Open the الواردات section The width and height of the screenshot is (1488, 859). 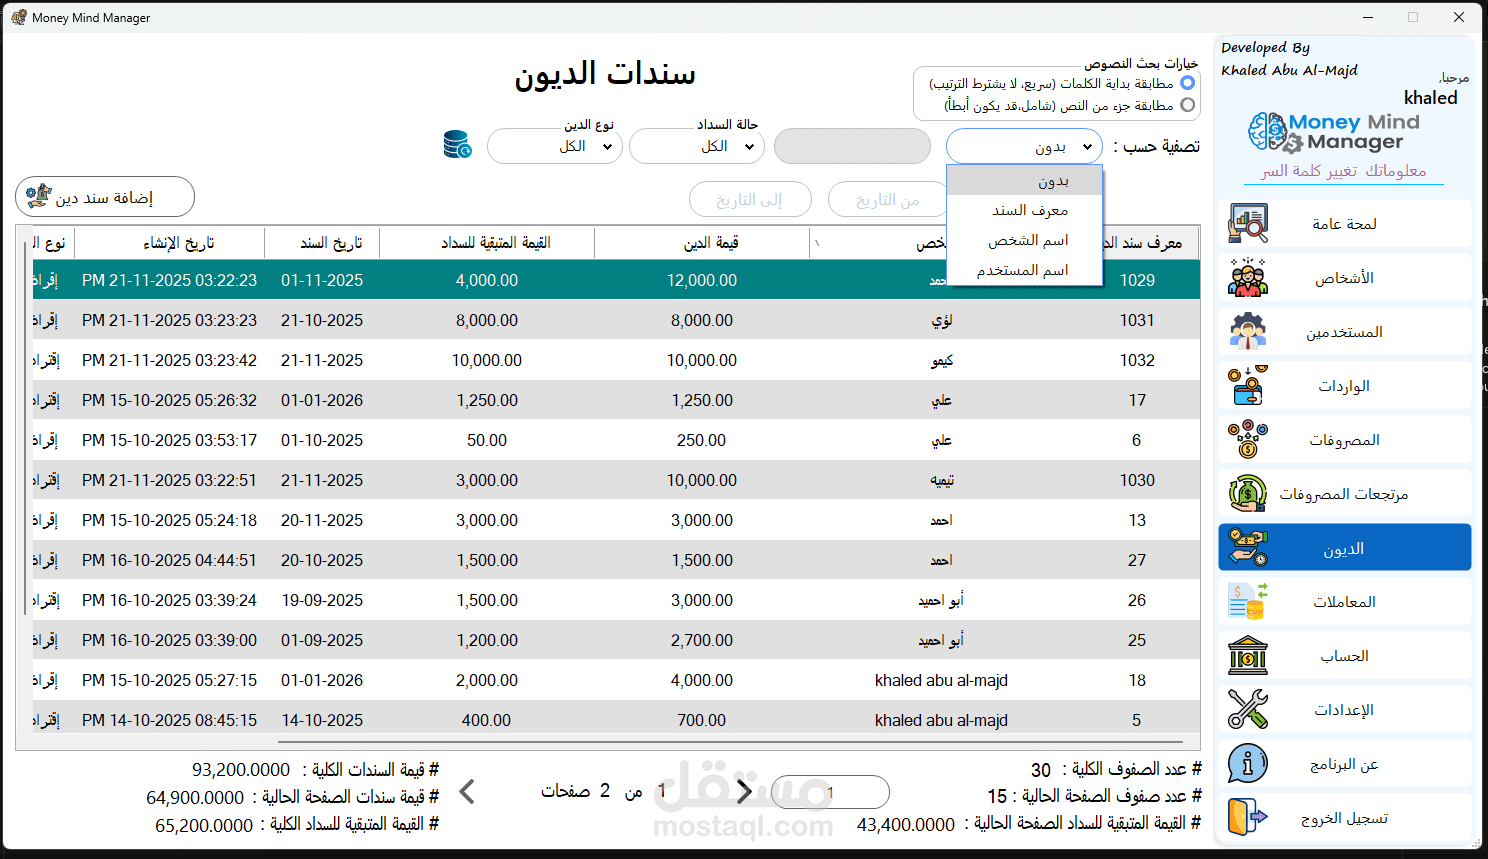point(1344,386)
